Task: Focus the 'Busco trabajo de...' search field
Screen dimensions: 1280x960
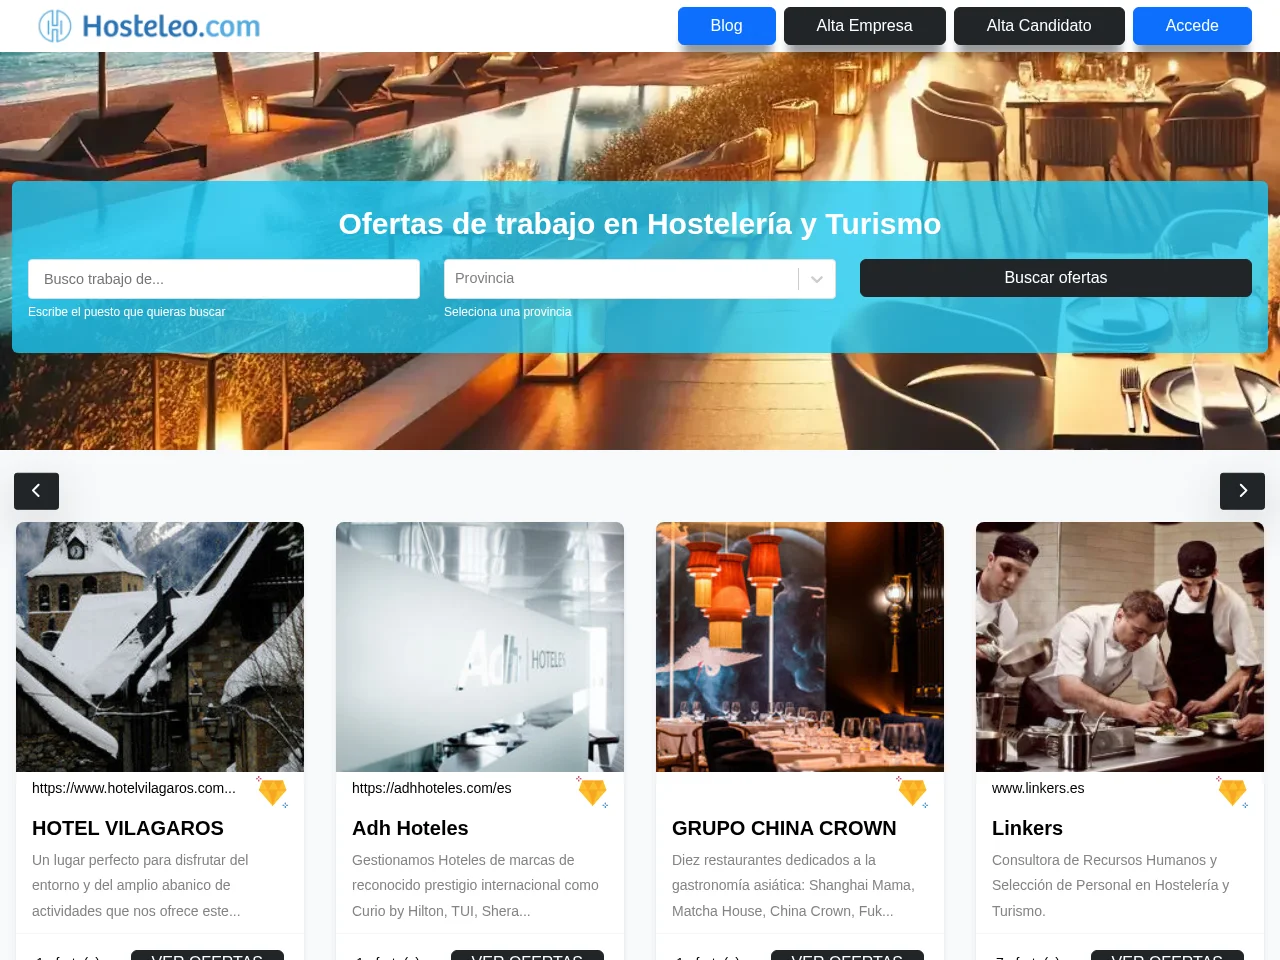Action: pos(224,279)
